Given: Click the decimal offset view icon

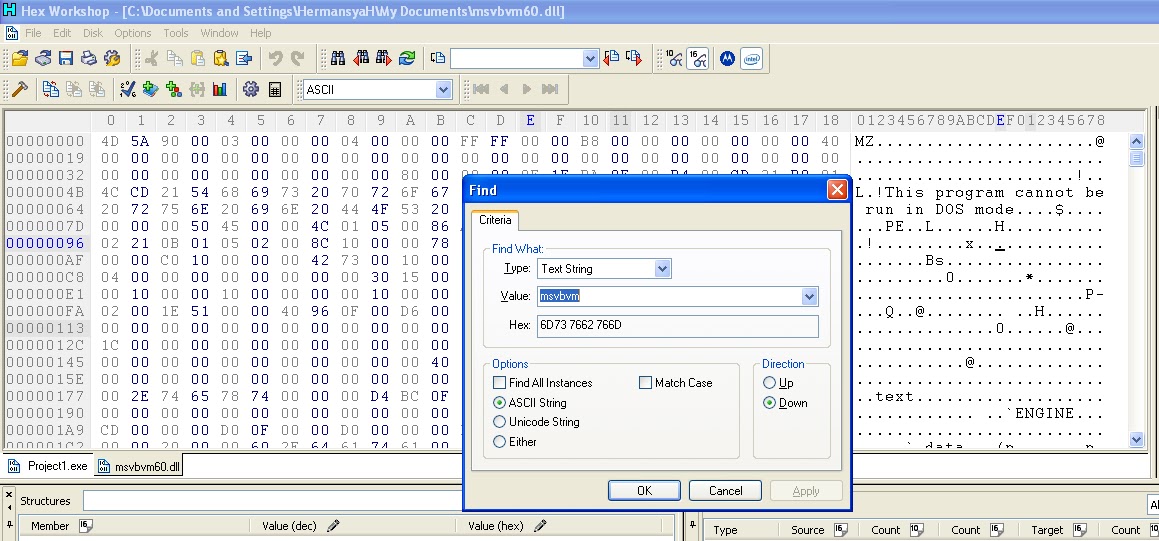Looking at the screenshot, I should tap(674, 58).
